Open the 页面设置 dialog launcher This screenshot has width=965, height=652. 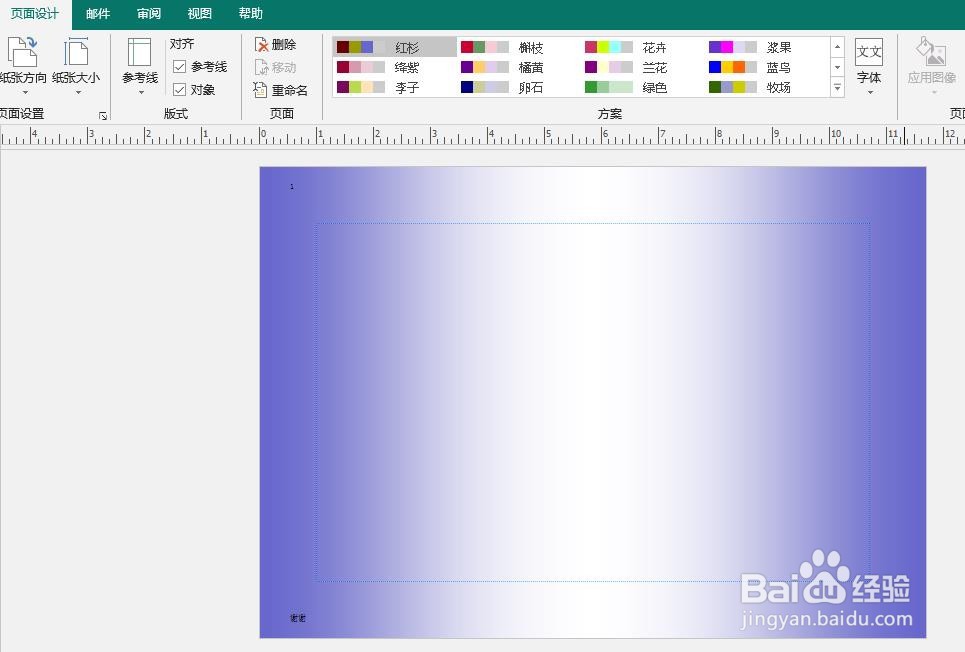coord(103,116)
